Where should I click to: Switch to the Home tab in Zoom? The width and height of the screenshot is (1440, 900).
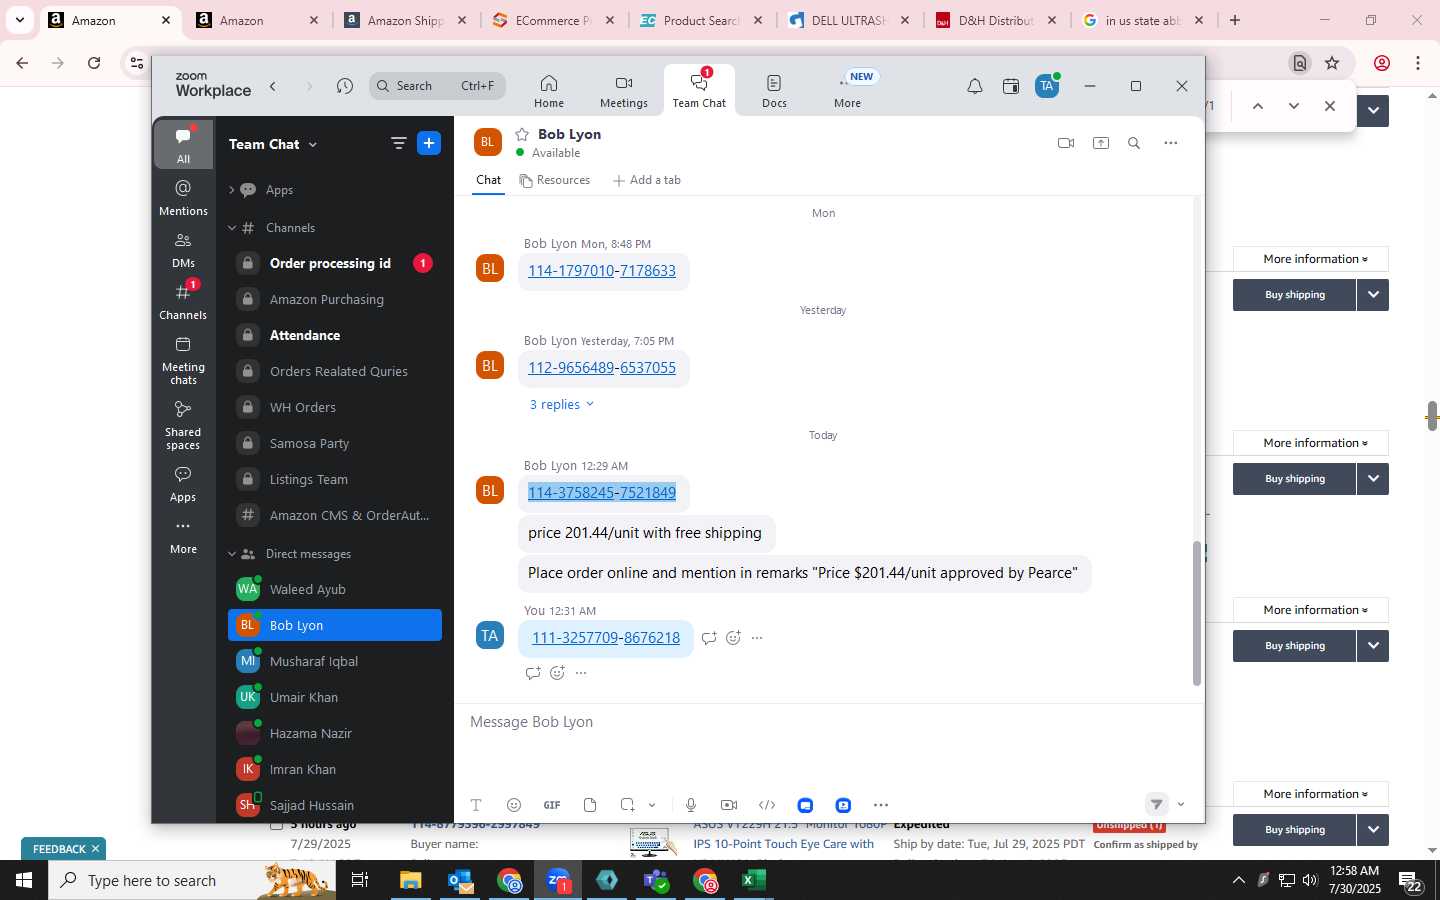[548, 91]
